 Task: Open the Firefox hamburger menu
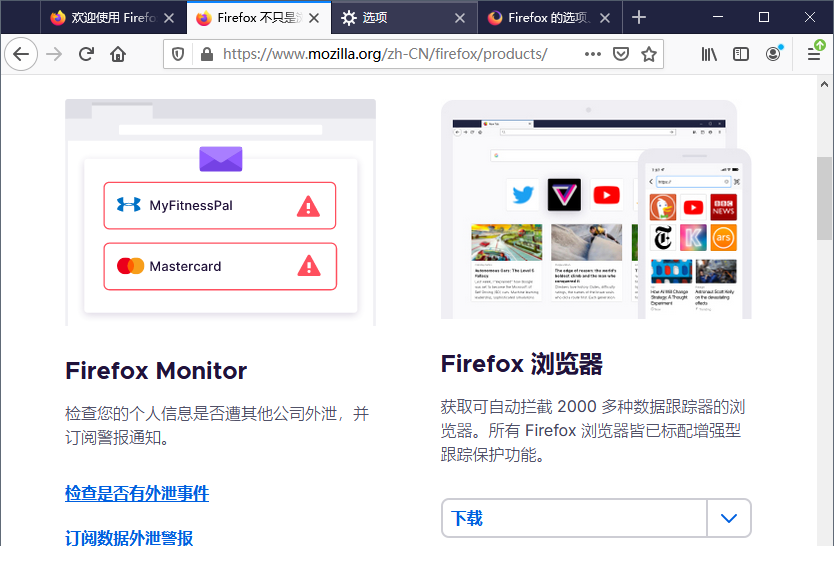pos(814,54)
